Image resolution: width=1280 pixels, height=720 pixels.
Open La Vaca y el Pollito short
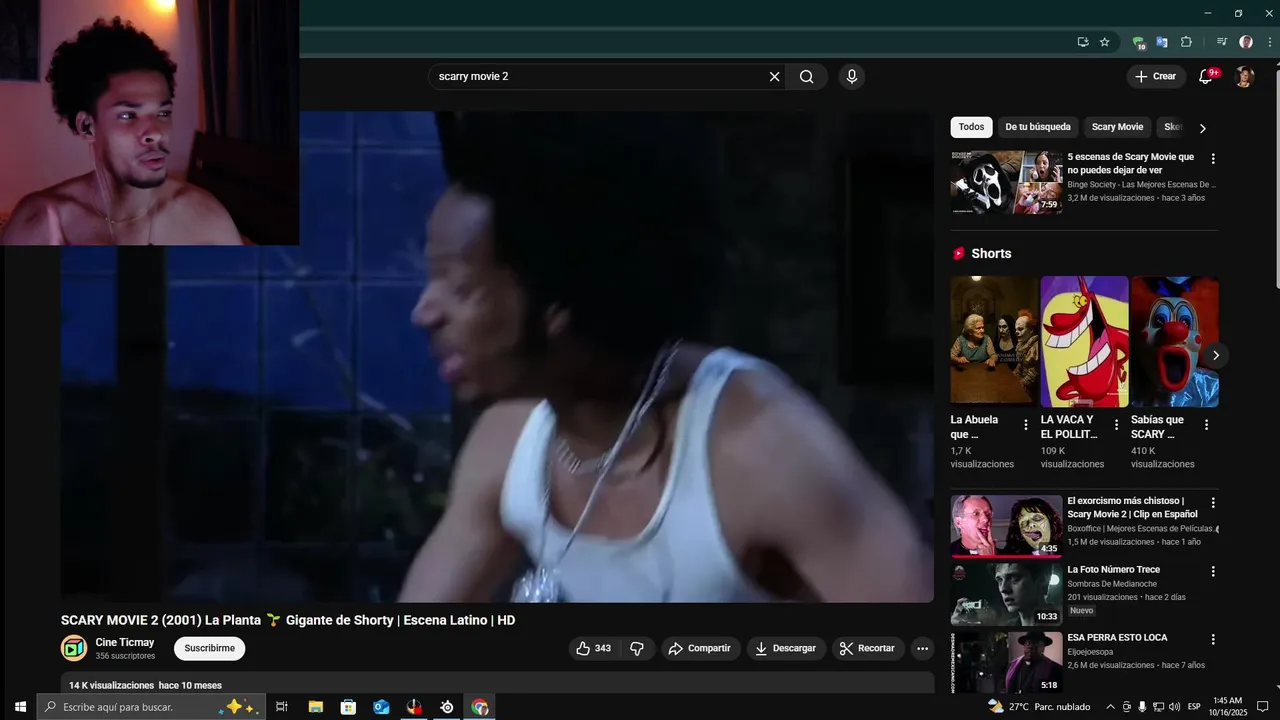pos(1084,341)
